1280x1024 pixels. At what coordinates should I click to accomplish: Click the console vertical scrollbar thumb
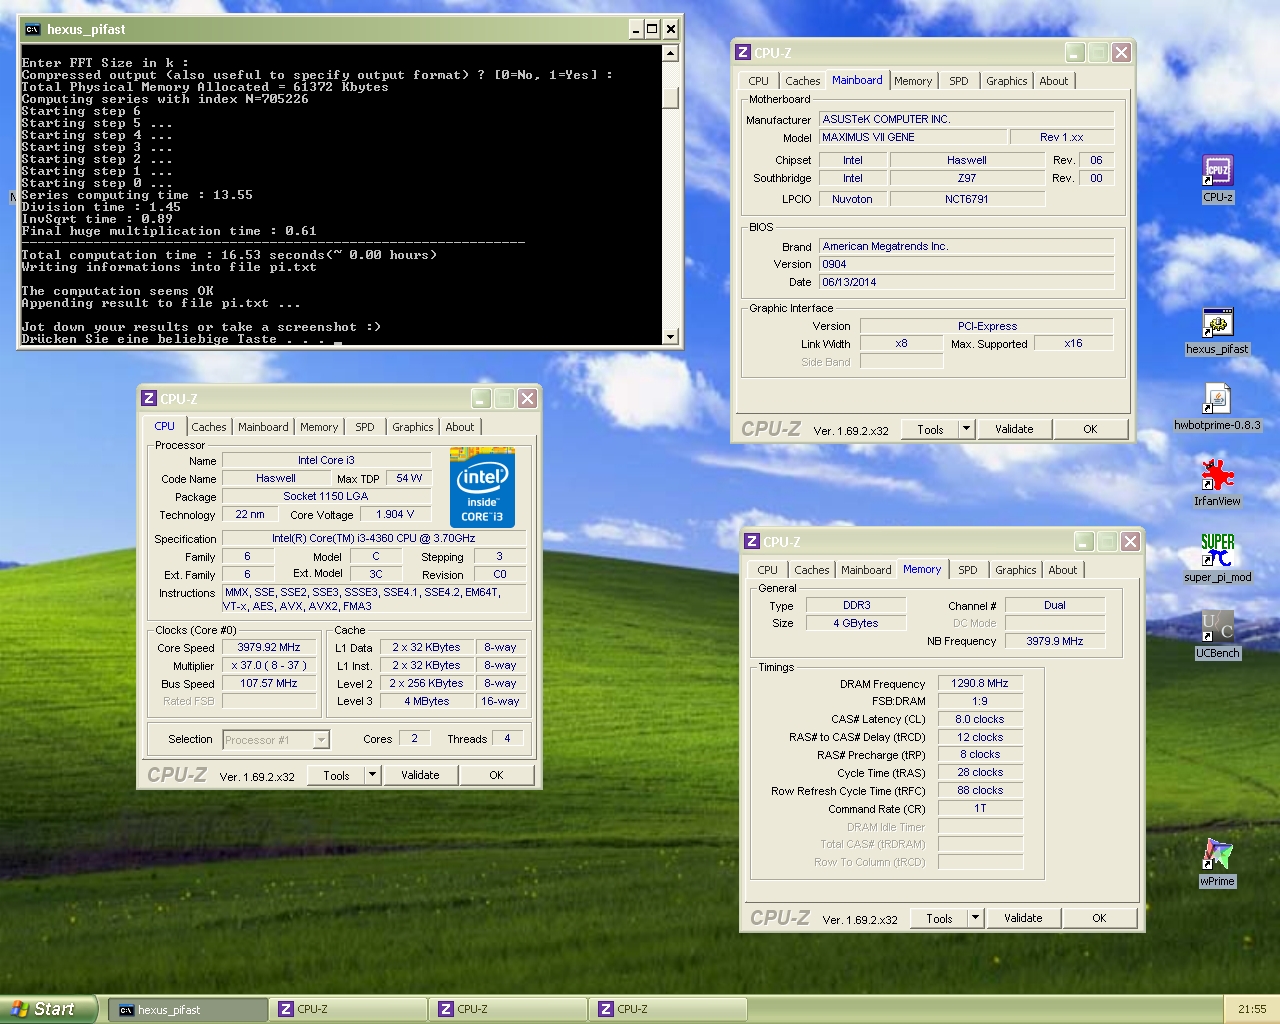pos(670,97)
